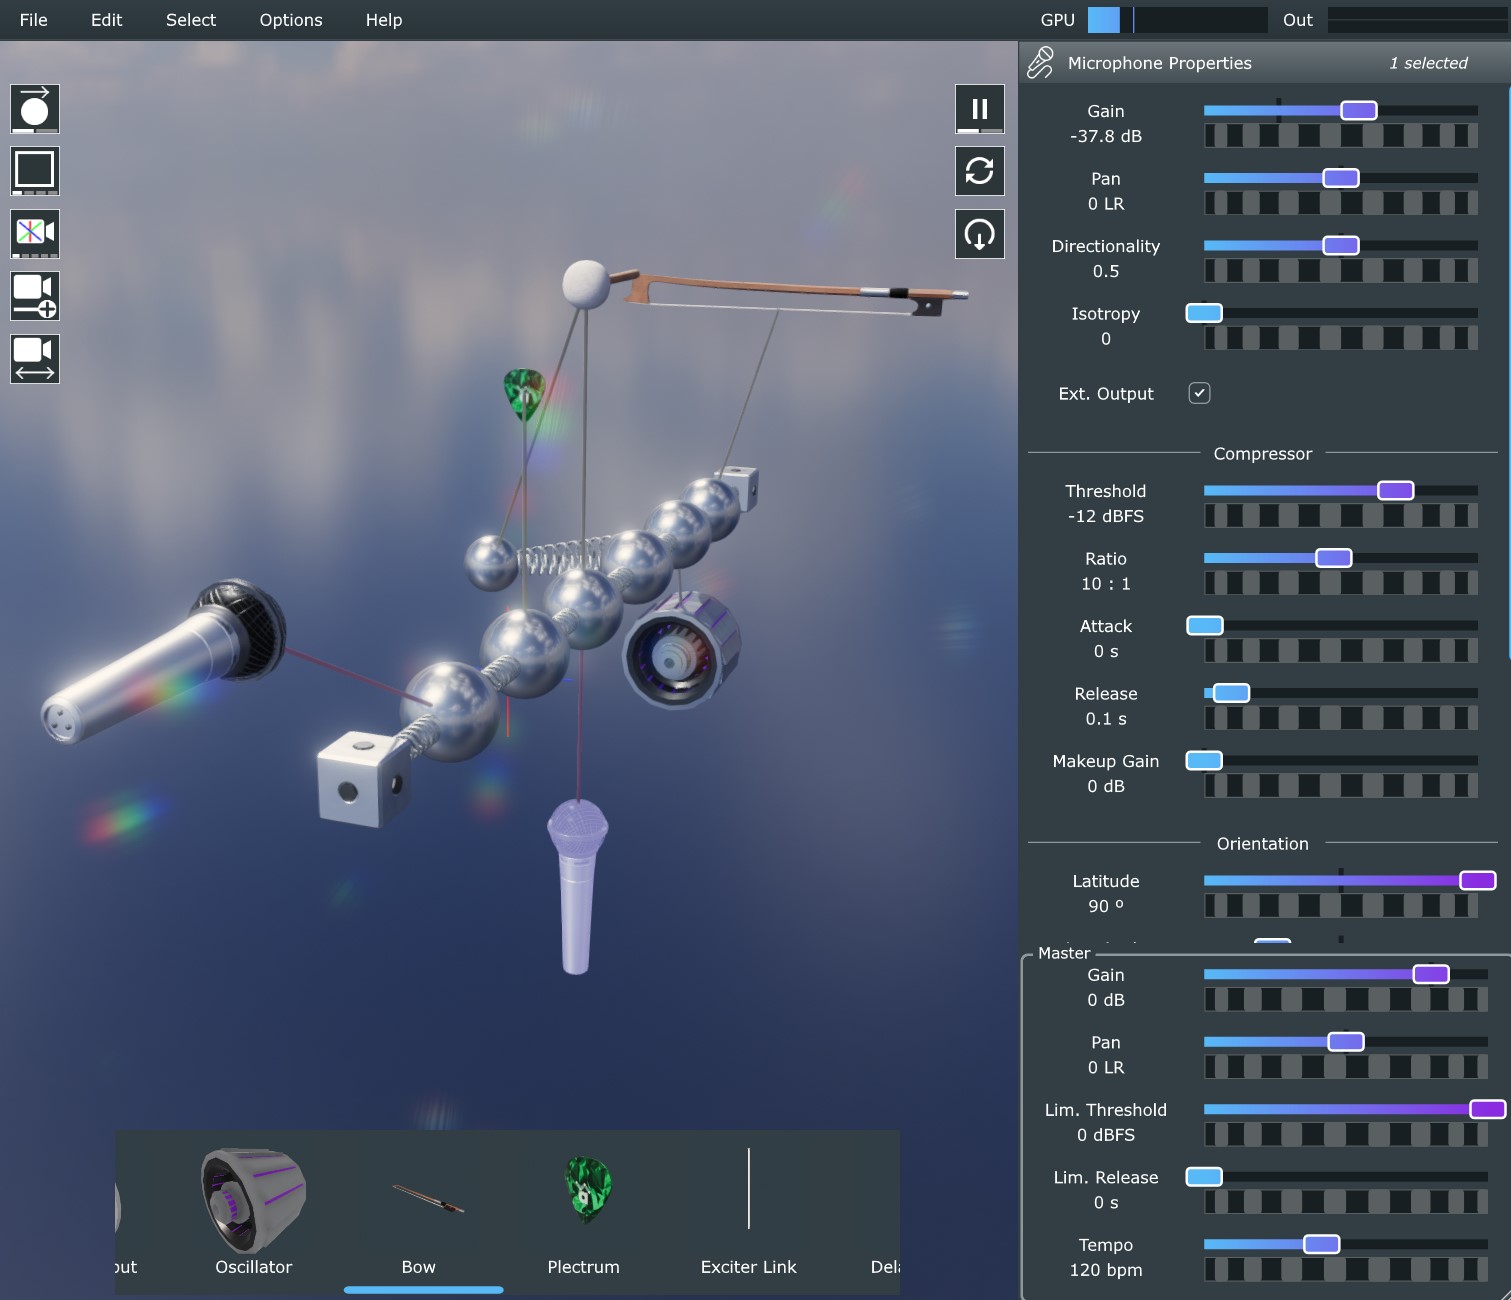Screen dimensions: 1511x1300
Task: Open the Options menu
Action: click(291, 20)
